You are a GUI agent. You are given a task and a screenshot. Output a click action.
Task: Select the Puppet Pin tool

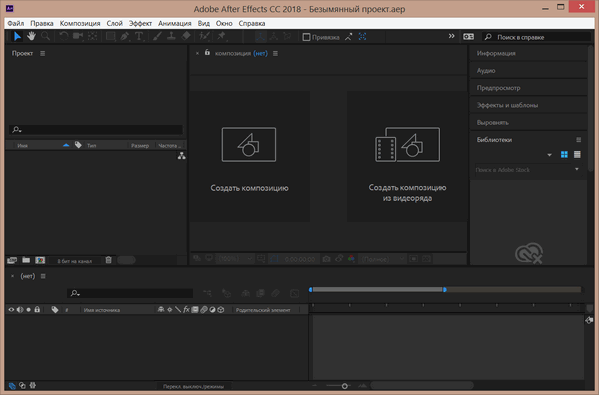pos(222,36)
